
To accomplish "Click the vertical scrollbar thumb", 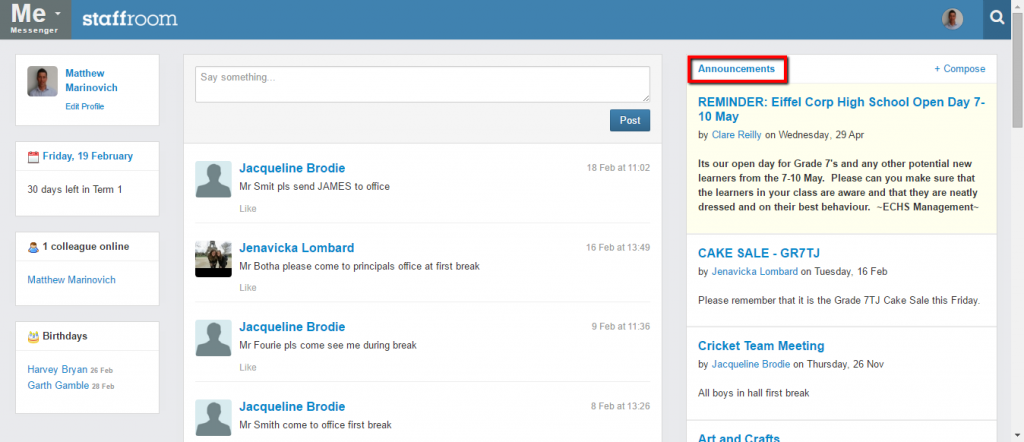I will [1017, 70].
